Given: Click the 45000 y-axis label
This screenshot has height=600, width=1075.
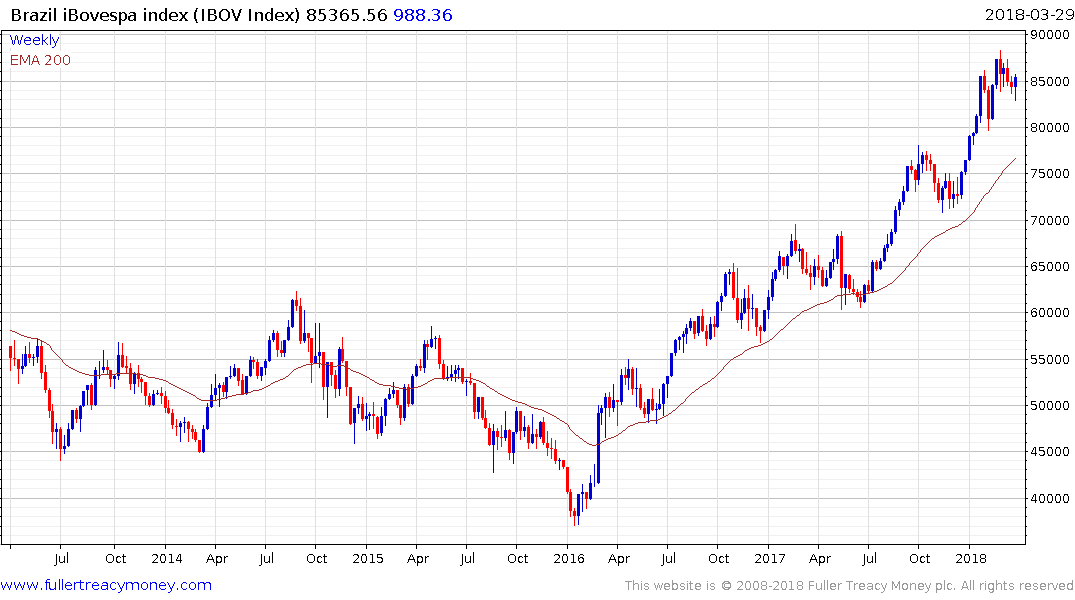Looking at the screenshot, I should [1051, 452].
